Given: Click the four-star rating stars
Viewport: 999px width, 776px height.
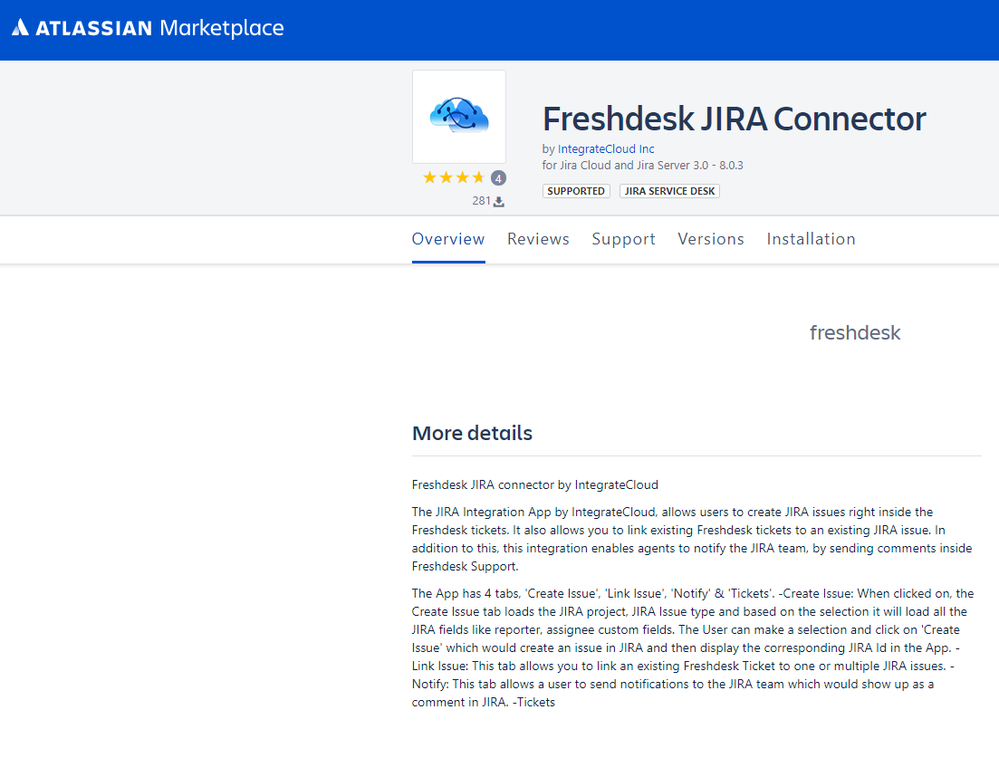Looking at the screenshot, I should pyautogui.click(x=454, y=178).
